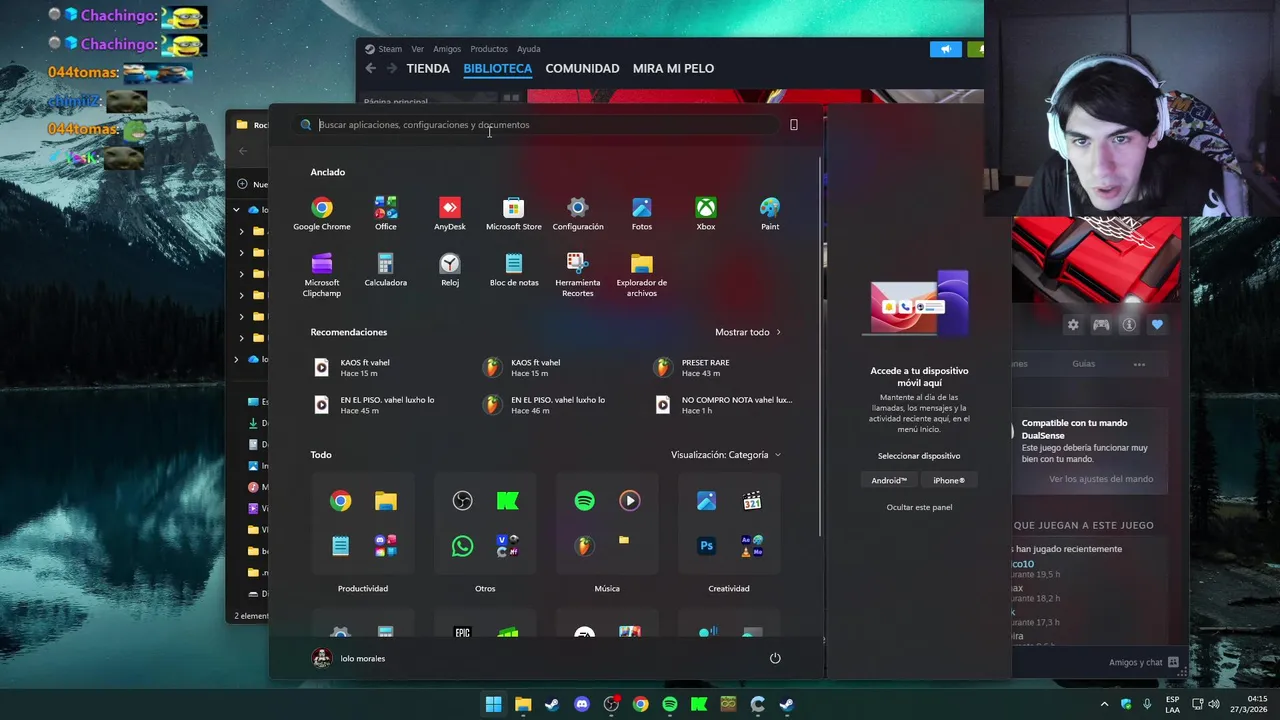Launch Herramienta Recortes snipping tool
Screen dimensions: 1280x720
(x=578, y=274)
